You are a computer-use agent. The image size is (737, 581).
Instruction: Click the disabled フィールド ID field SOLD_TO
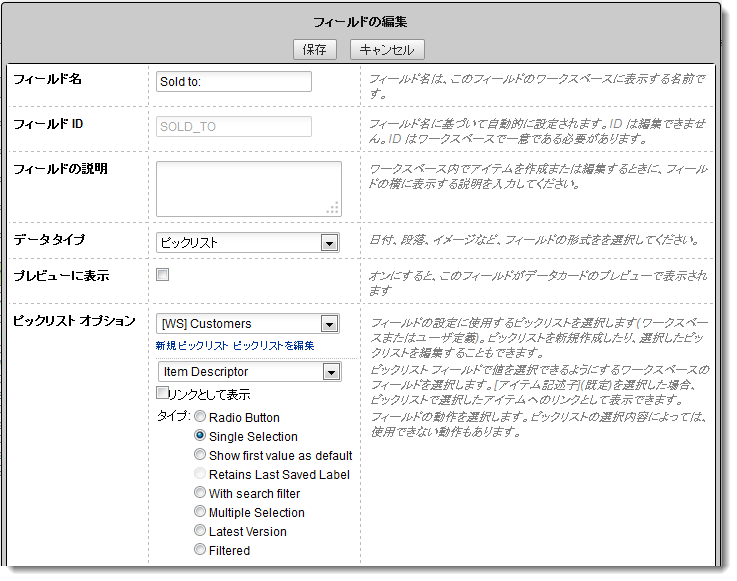click(x=234, y=126)
